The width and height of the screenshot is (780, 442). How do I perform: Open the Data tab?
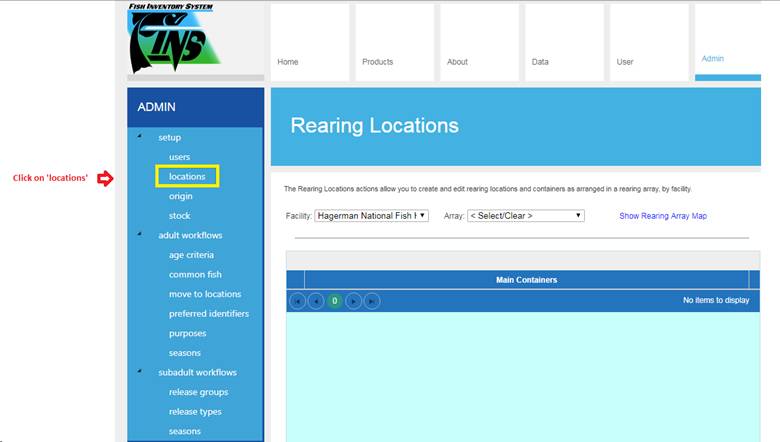click(x=565, y=42)
